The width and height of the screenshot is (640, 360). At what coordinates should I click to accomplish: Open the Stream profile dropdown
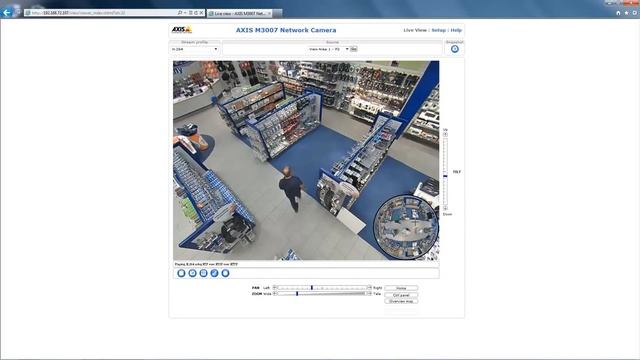[x=194, y=49]
